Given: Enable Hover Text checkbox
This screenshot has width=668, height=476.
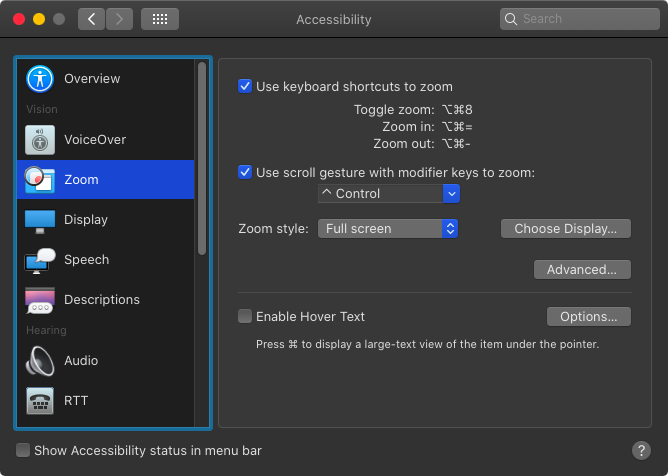Looking at the screenshot, I should pos(245,316).
